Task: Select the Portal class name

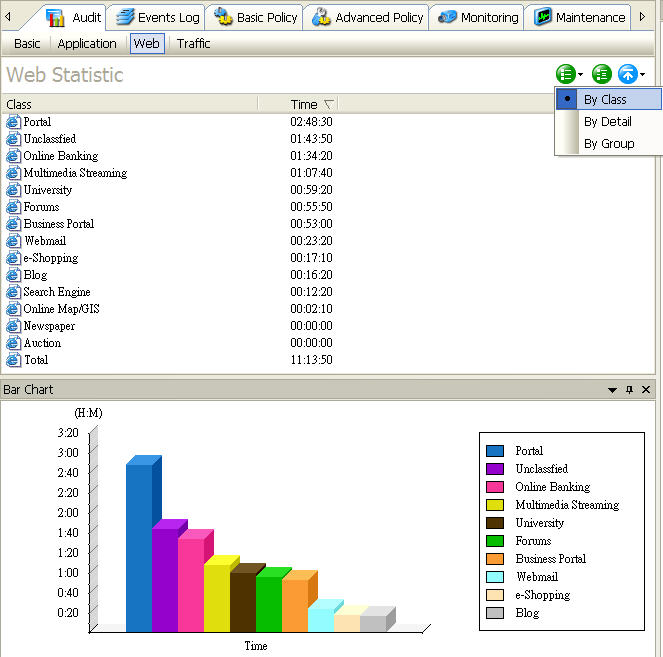Action: [x=37, y=122]
